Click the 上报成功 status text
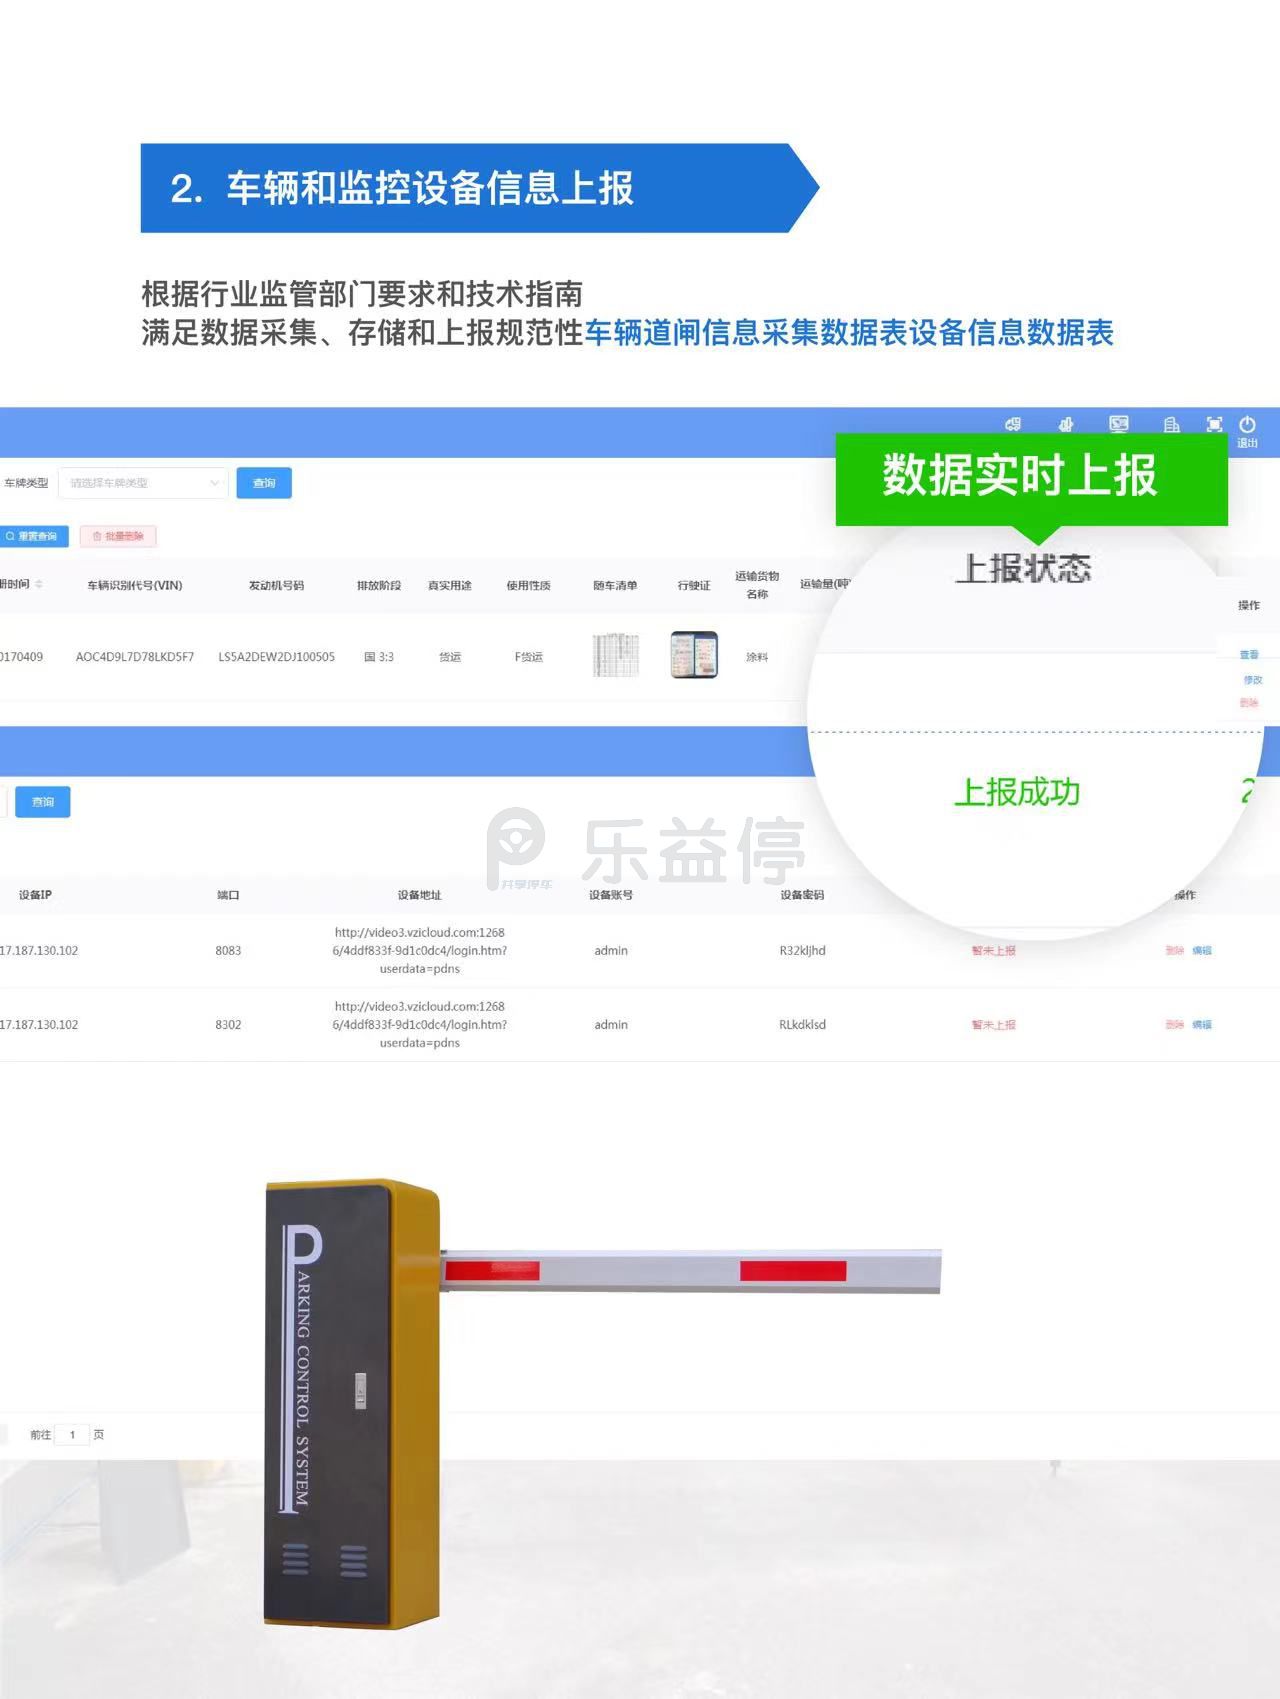 tap(1017, 792)
